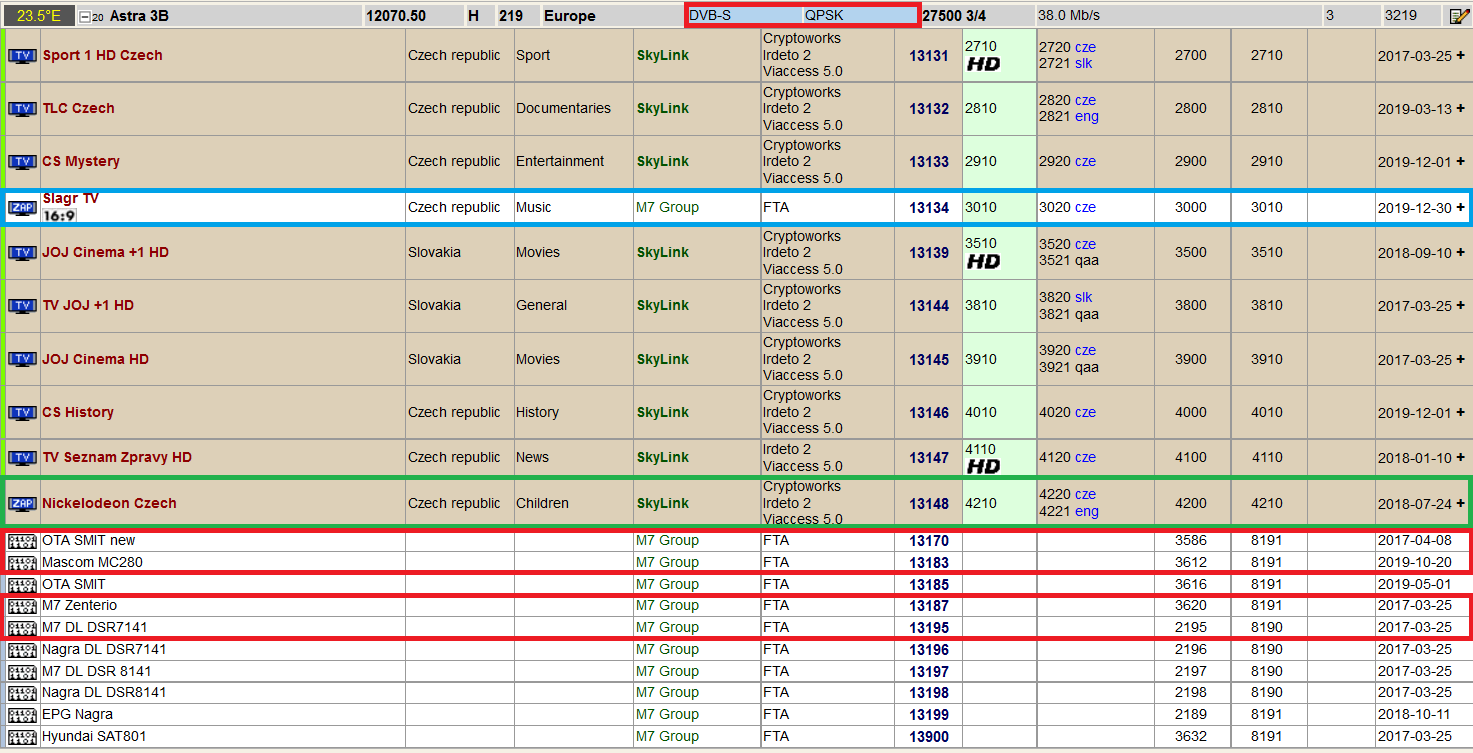Click the Astra 3B satellite name

point(139,16)
